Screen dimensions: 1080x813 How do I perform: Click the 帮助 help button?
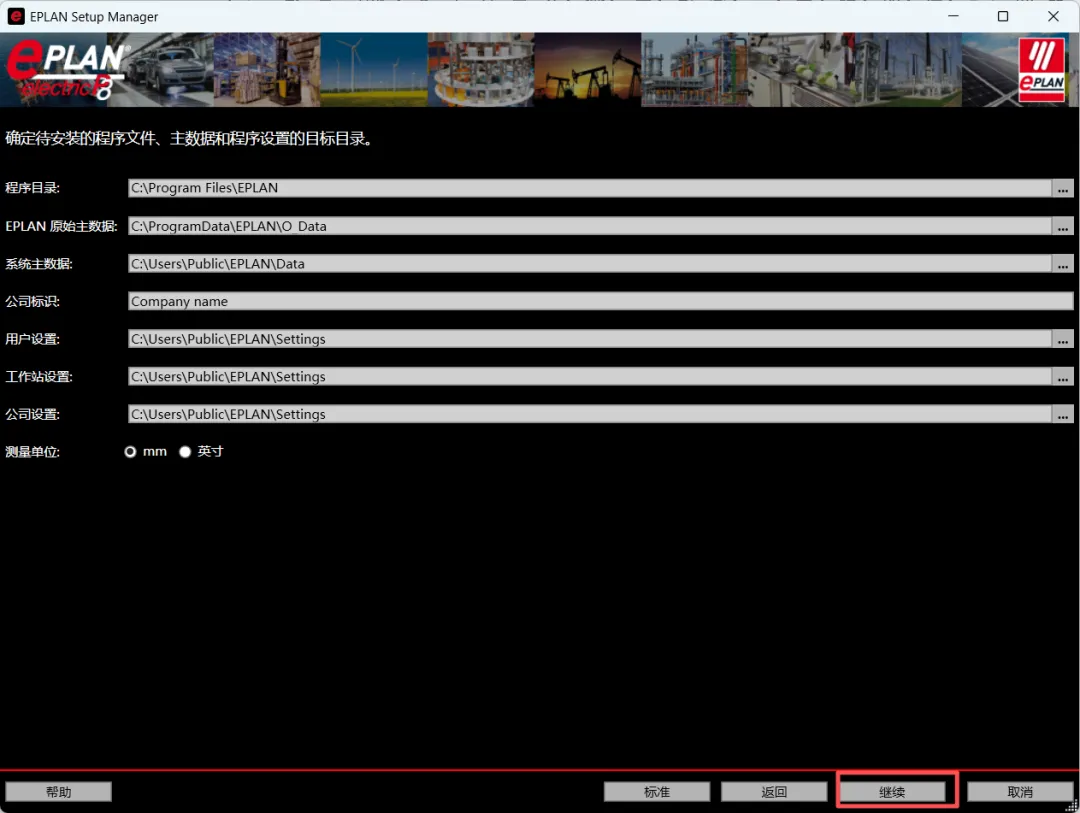(59, 792)
